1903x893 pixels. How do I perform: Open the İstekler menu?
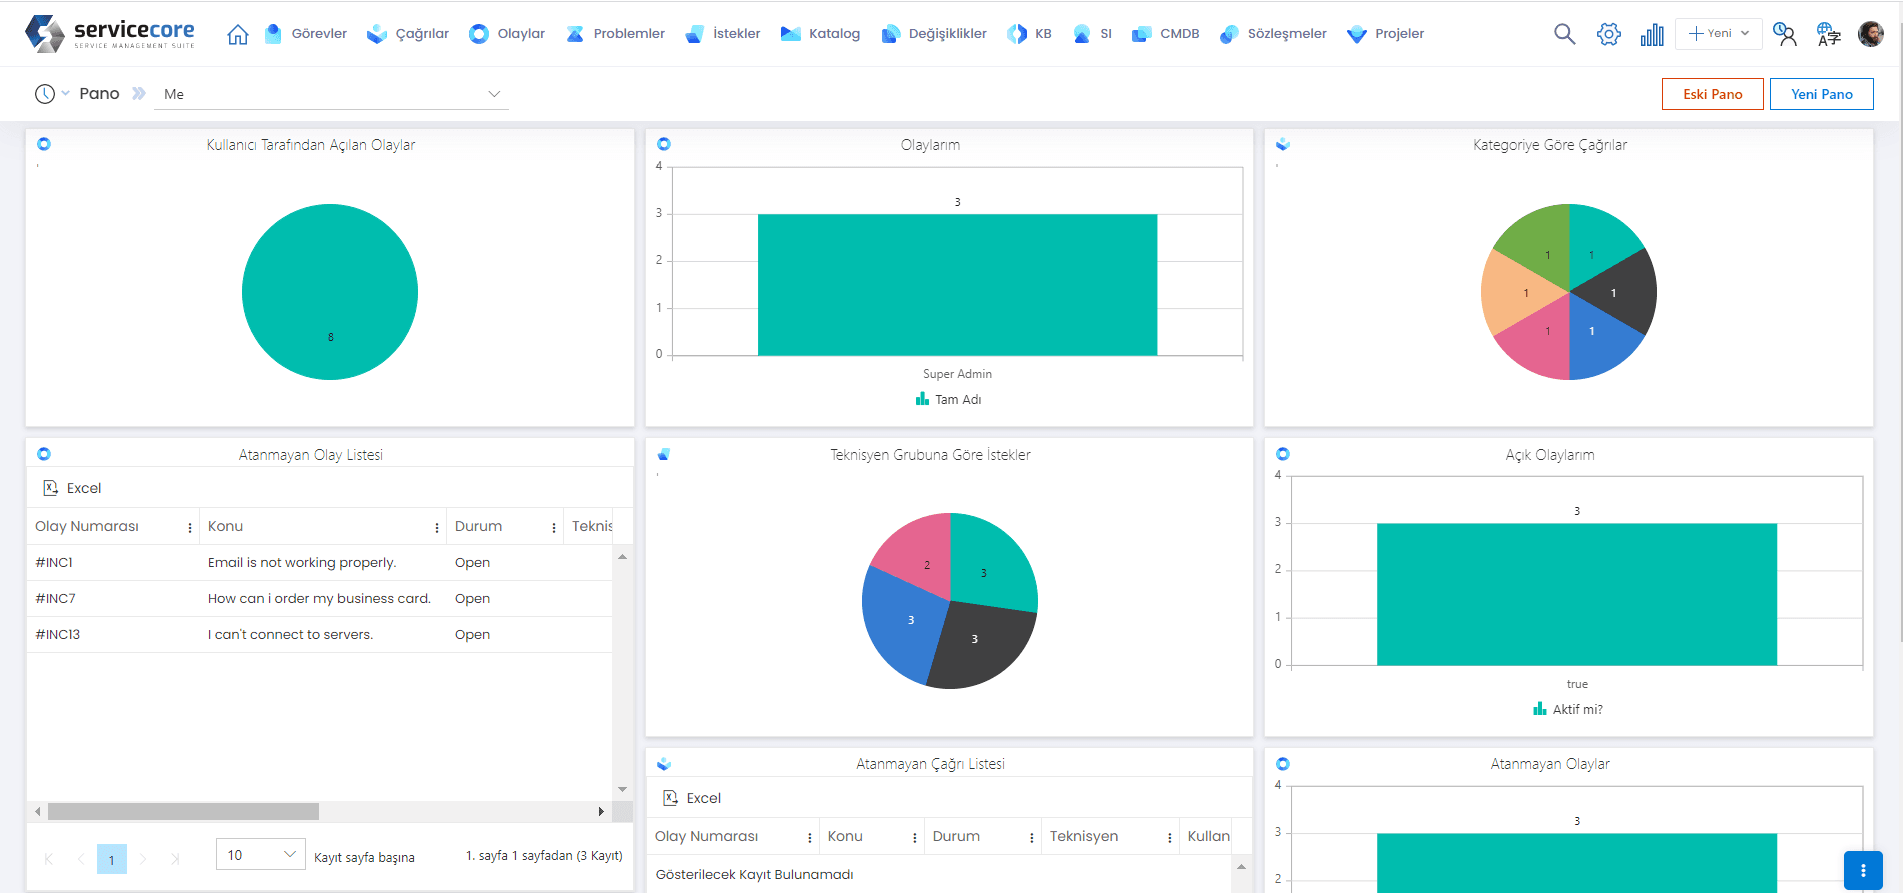click(x=723, y=34)
